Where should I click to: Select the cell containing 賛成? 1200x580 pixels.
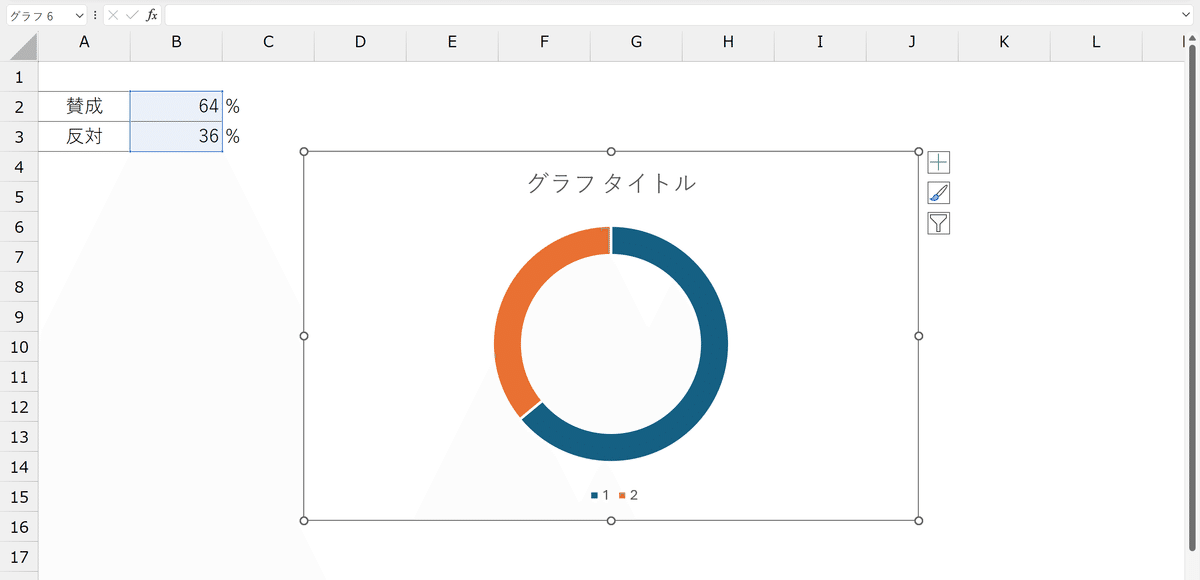tap(84, 107)
